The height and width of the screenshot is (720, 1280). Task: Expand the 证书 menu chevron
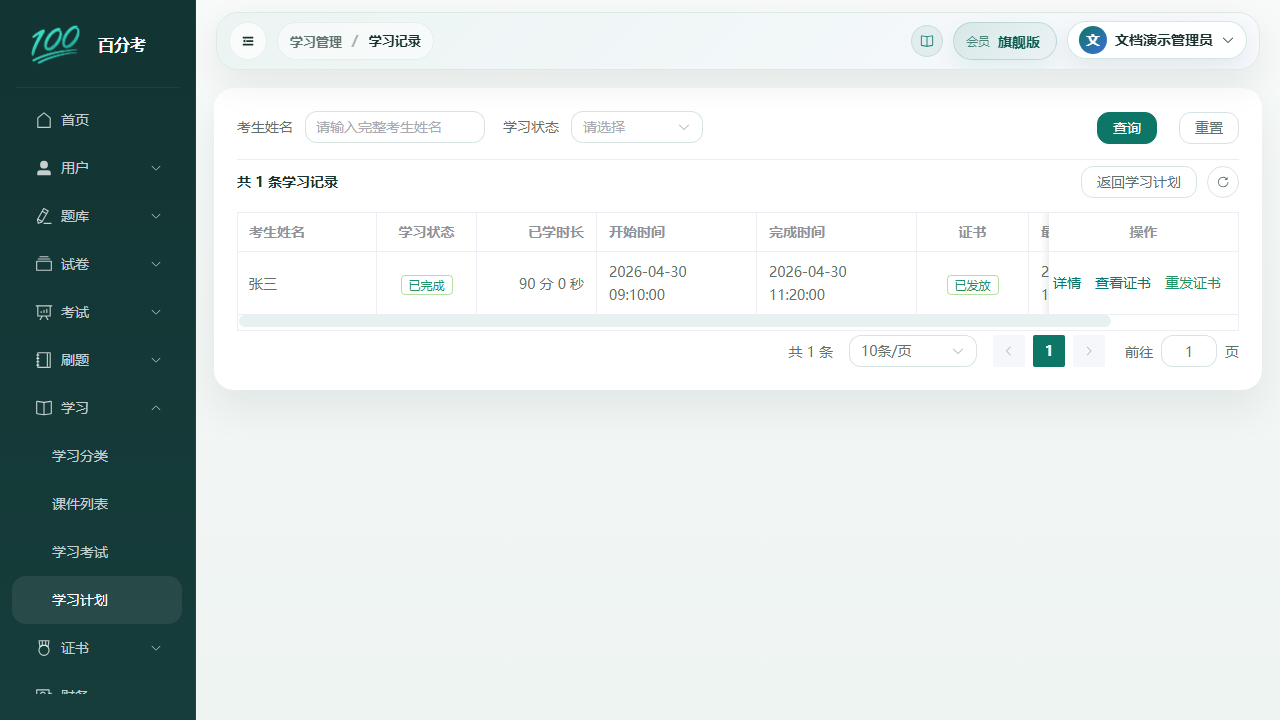pyautogui.click(x=156, y=648)
